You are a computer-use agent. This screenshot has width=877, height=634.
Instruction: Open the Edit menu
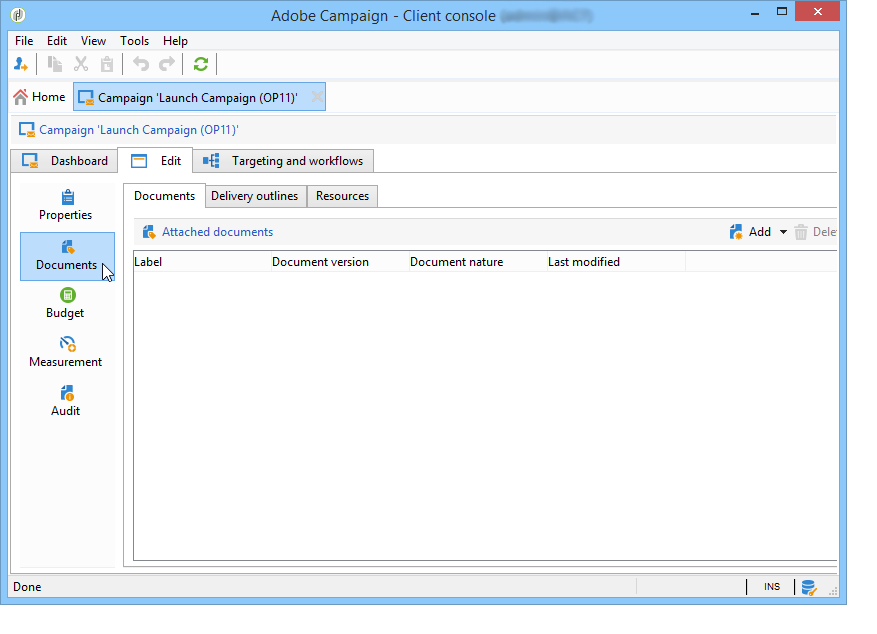pyautogui.click(x=57, y=41)
